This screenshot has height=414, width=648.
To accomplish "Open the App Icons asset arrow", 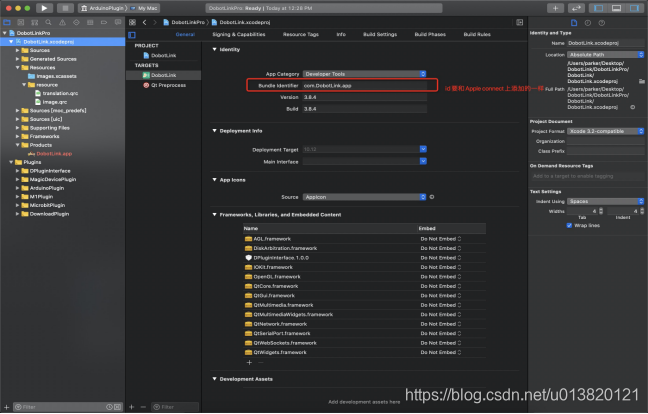I will (x=432, y=197).
